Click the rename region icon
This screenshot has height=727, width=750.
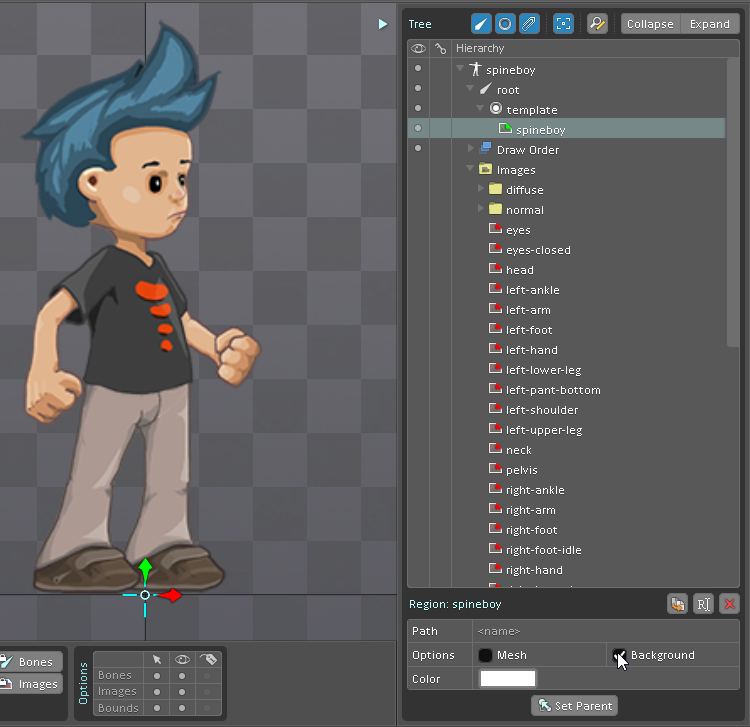click(x=704, y=604)
